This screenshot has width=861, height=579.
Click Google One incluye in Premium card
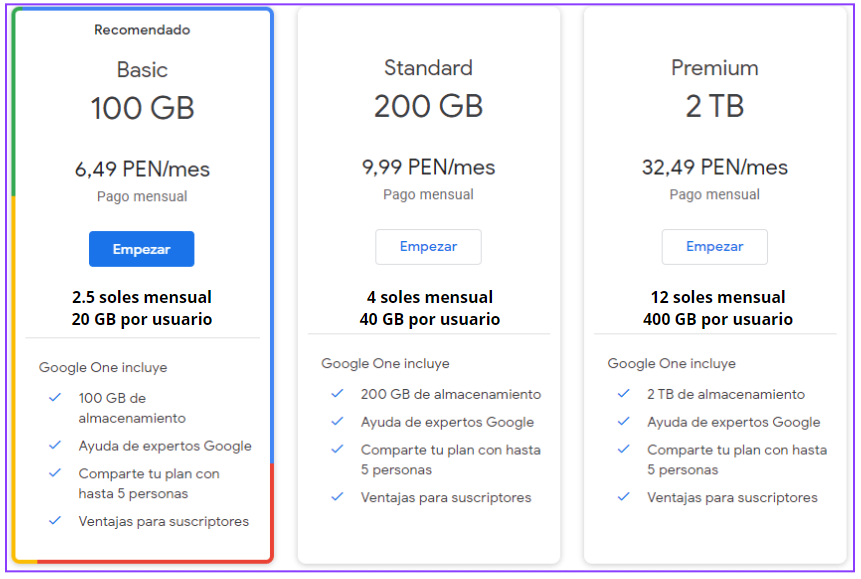671,363
